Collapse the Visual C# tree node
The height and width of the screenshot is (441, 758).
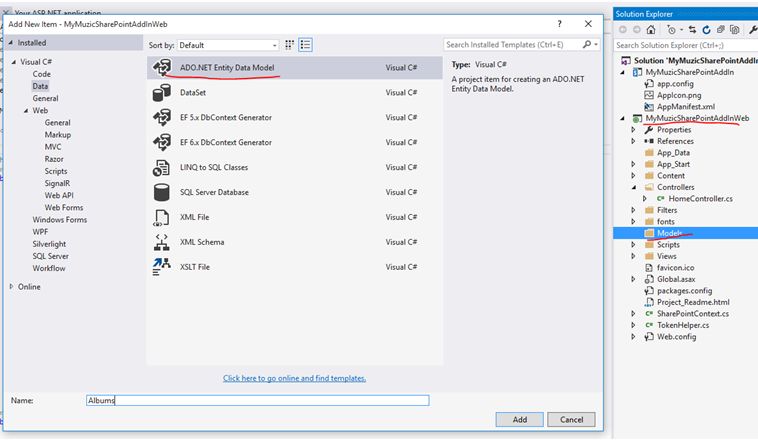pos(14,62)
